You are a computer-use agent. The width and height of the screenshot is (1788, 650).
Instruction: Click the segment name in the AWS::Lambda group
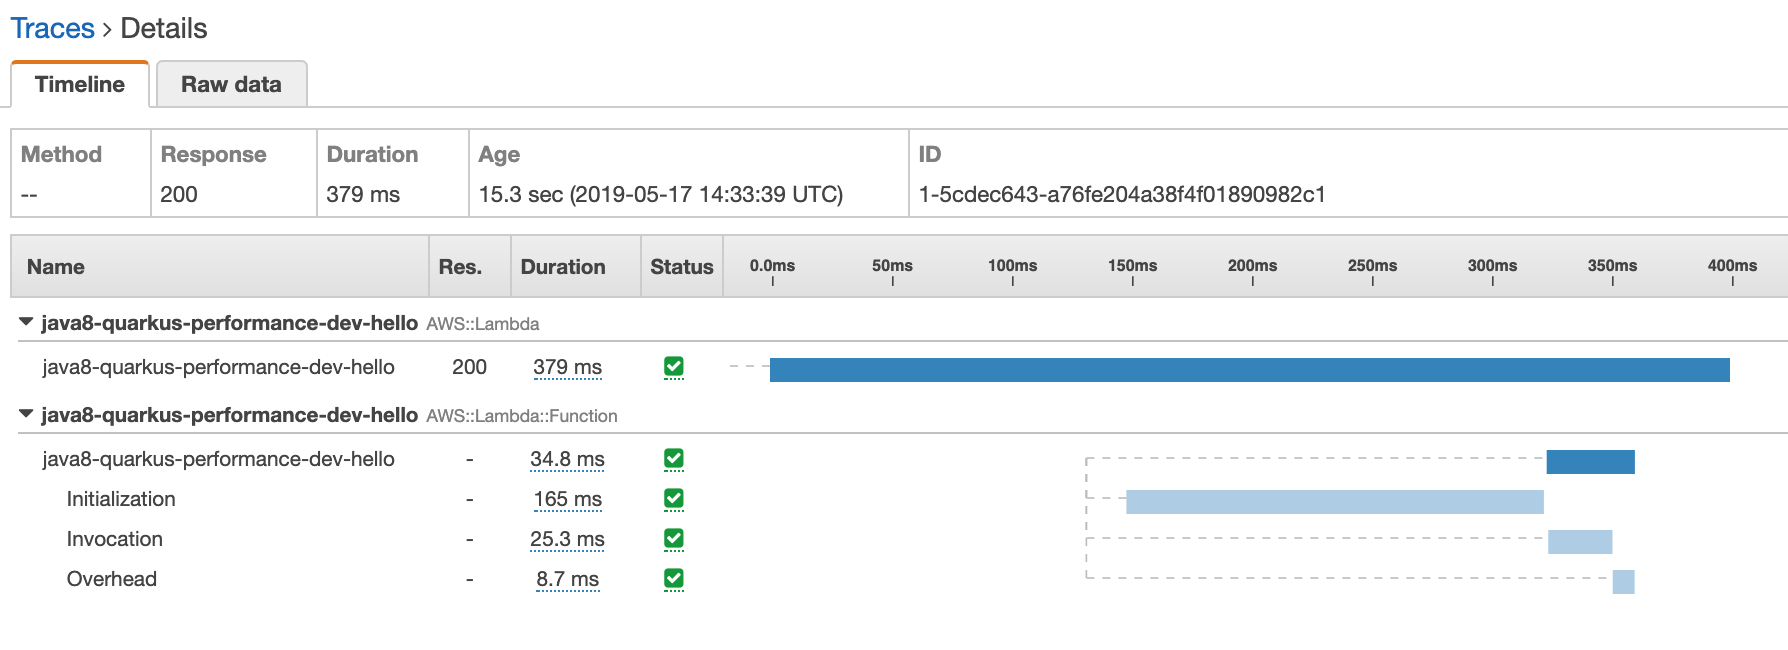[218, 367]
